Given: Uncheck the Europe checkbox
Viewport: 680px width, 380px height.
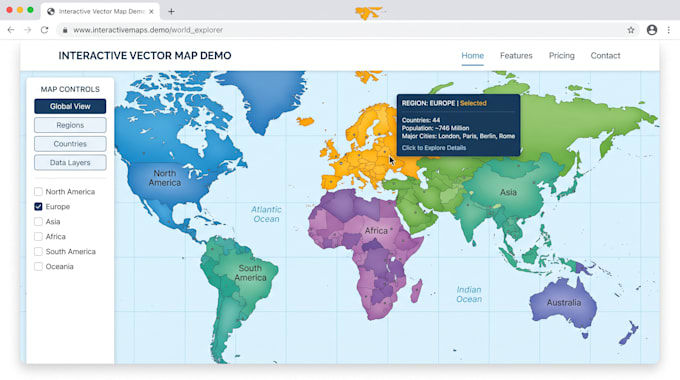Looking at the screenshot, I should click(x=38, y=206).
